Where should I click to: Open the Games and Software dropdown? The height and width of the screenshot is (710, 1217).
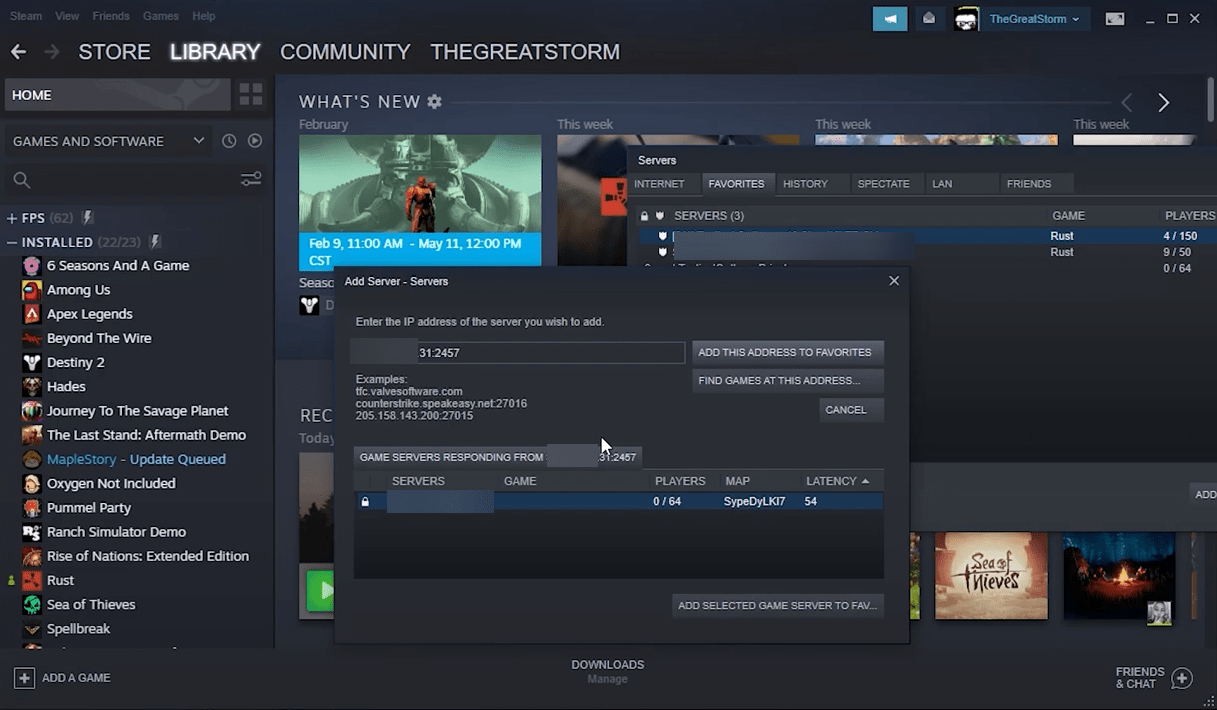click(x=108, y=141)
